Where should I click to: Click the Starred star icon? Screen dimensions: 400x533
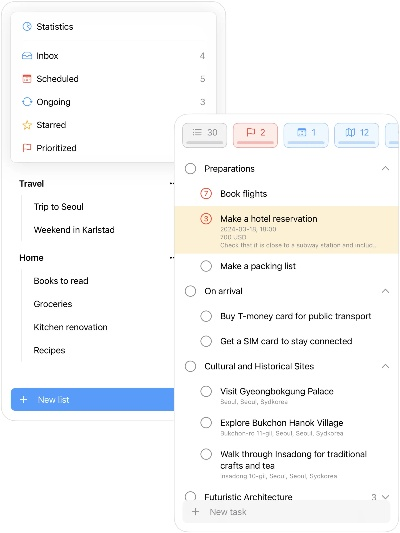click(27, 125)
